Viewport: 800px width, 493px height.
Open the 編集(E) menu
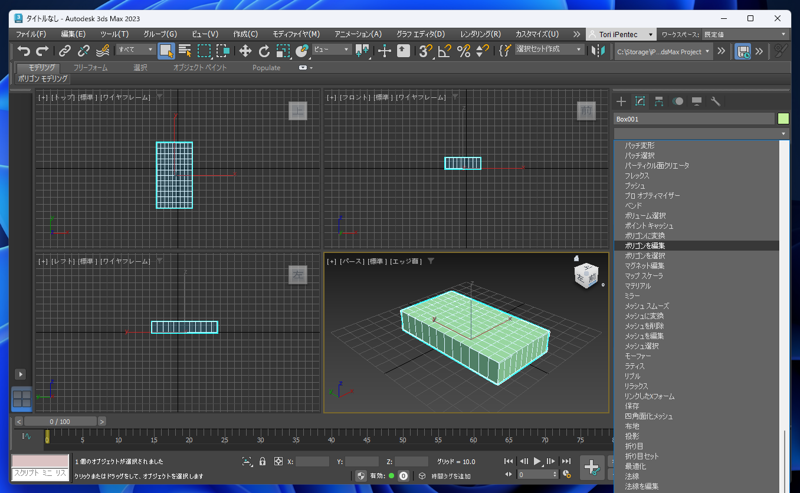(x=73, y=34)
